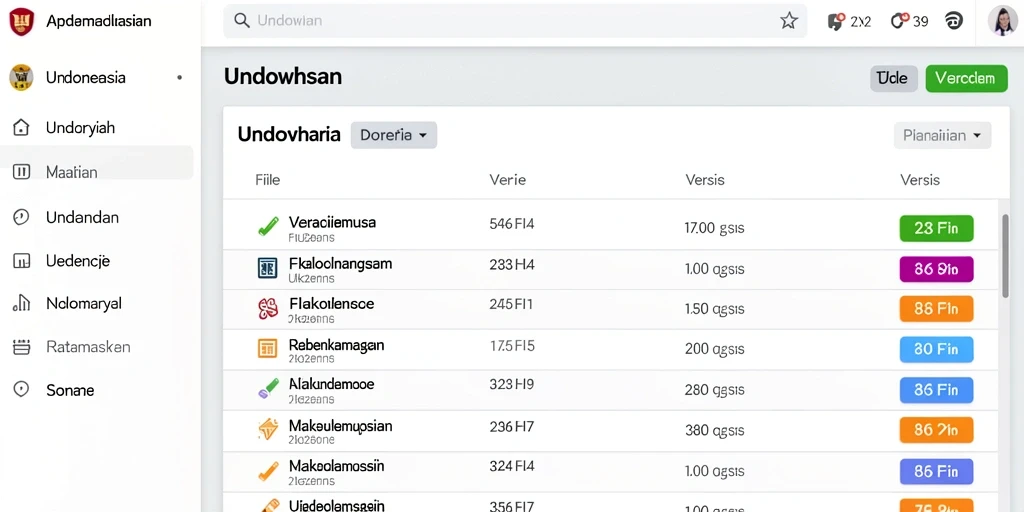Click the table's vertical scrollbar

click(1005, 256)
